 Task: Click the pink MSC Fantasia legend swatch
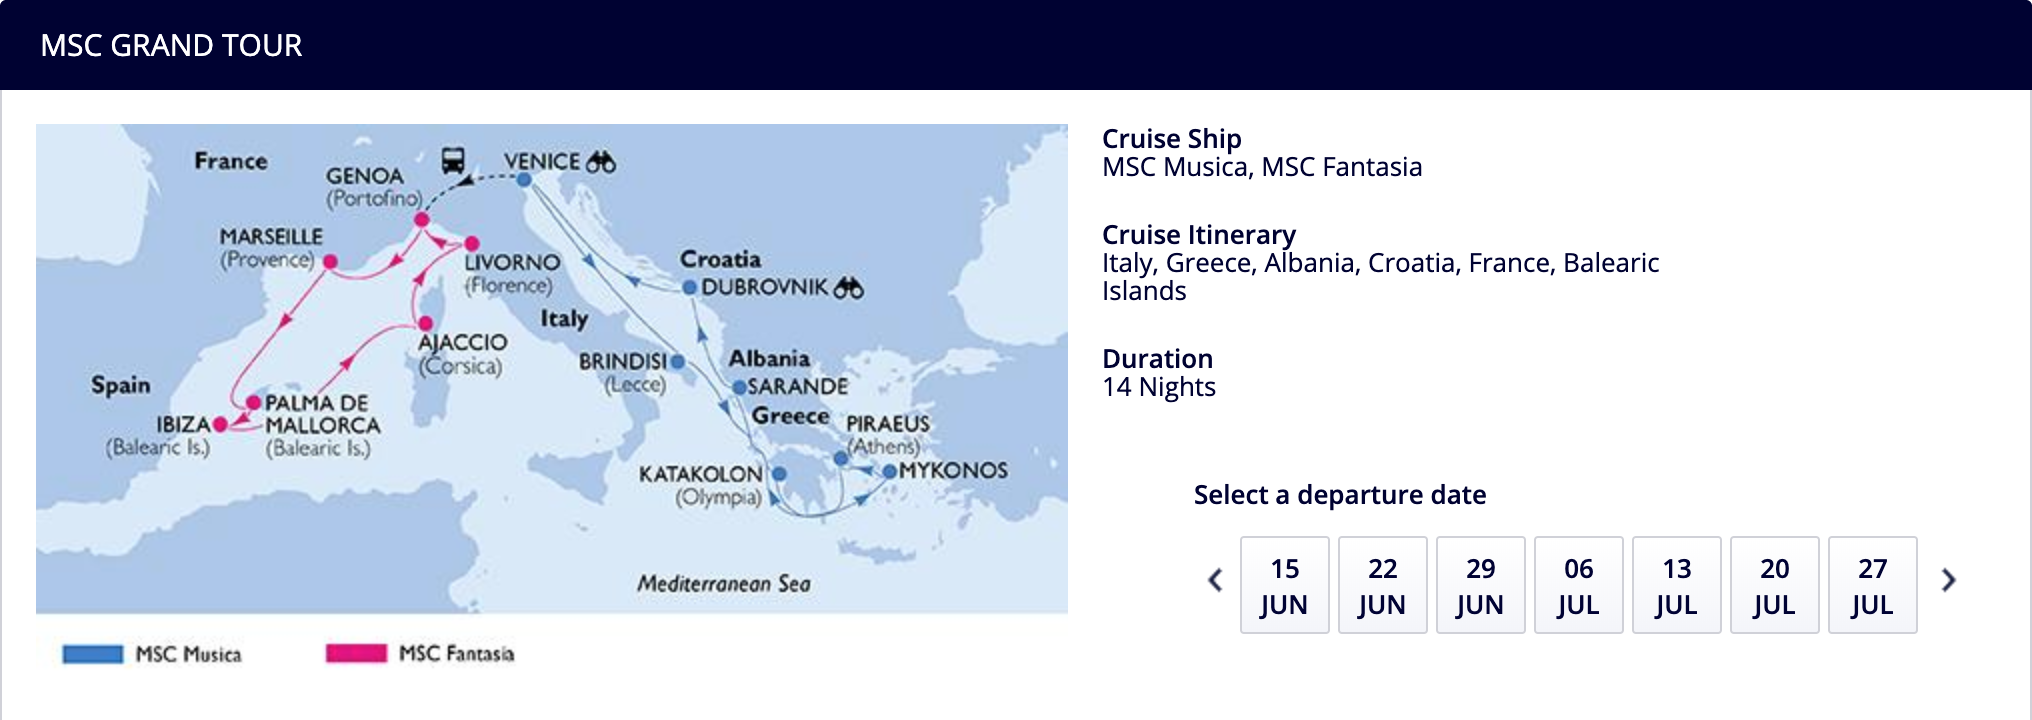[356, 653]
